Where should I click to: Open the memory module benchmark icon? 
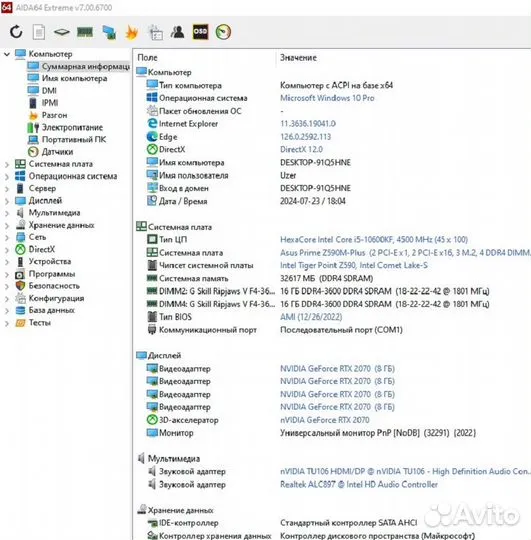tap(85, 32)
